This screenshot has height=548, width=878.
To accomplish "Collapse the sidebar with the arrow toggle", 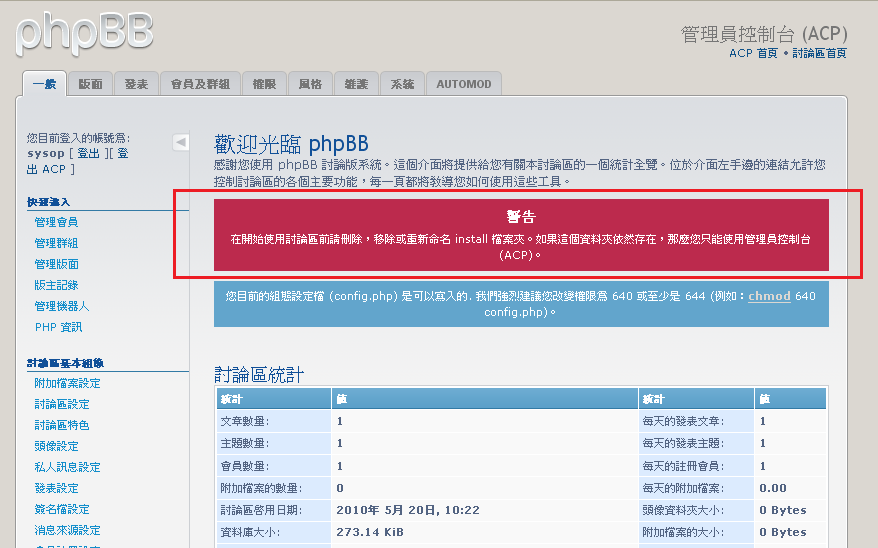I will [181, 142].
